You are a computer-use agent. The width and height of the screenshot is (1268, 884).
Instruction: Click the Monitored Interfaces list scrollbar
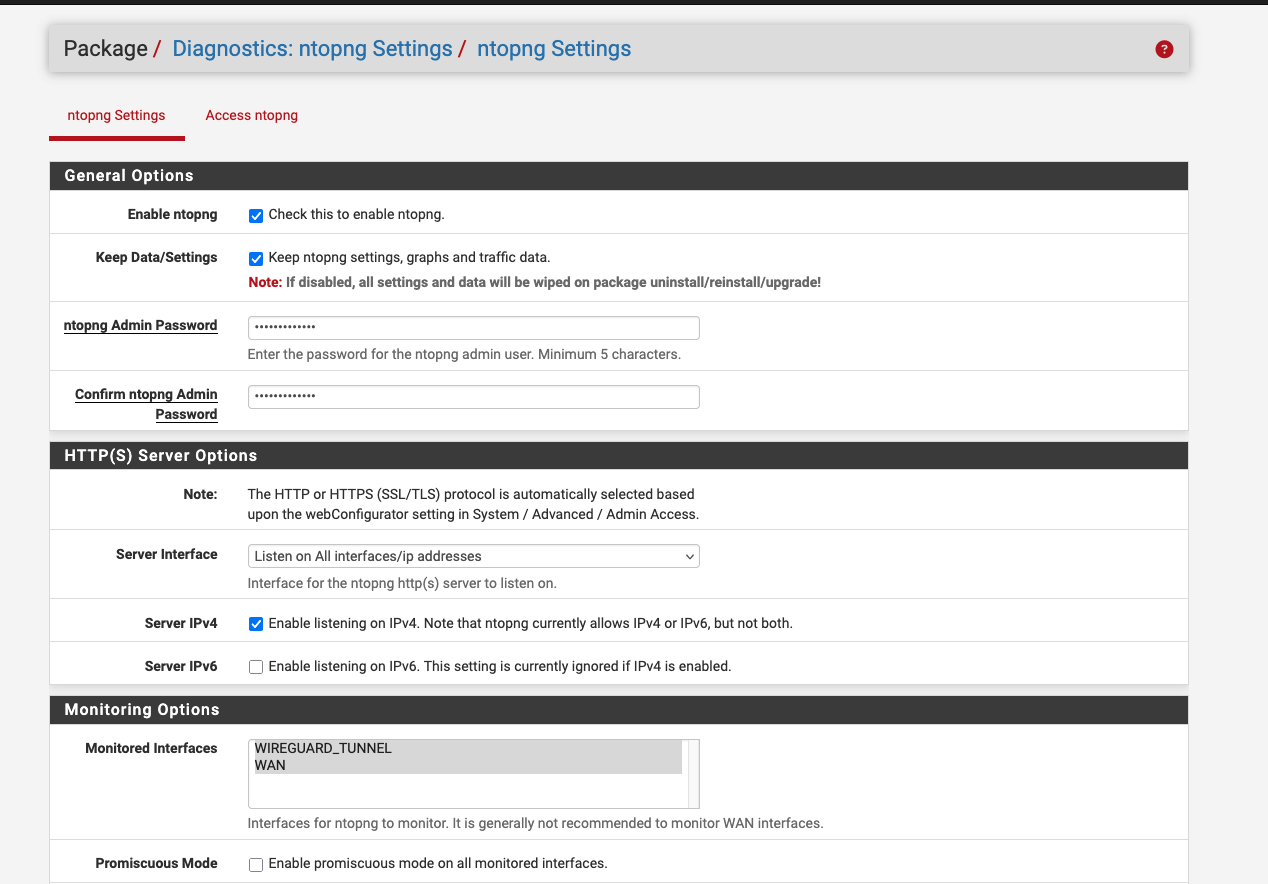coord(693,773)
